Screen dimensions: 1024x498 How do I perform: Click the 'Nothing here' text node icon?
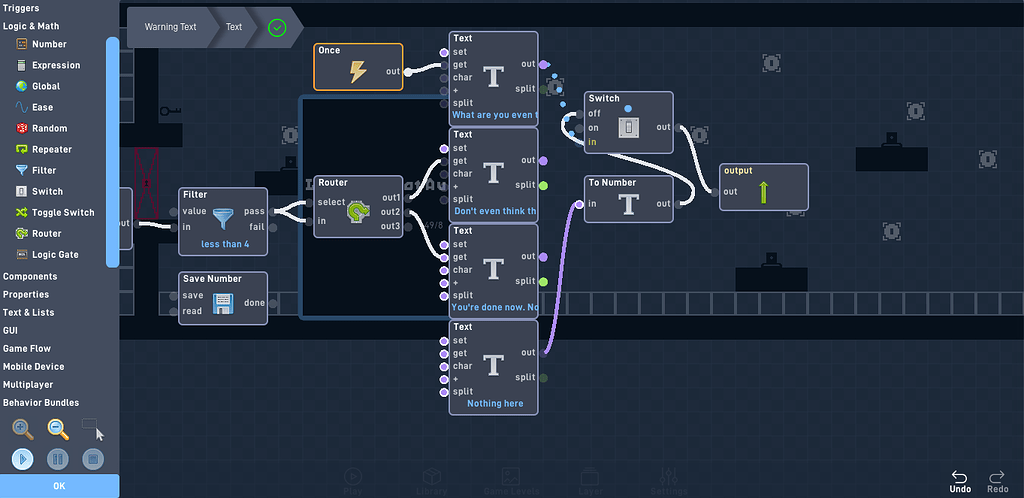coord(494,366)
